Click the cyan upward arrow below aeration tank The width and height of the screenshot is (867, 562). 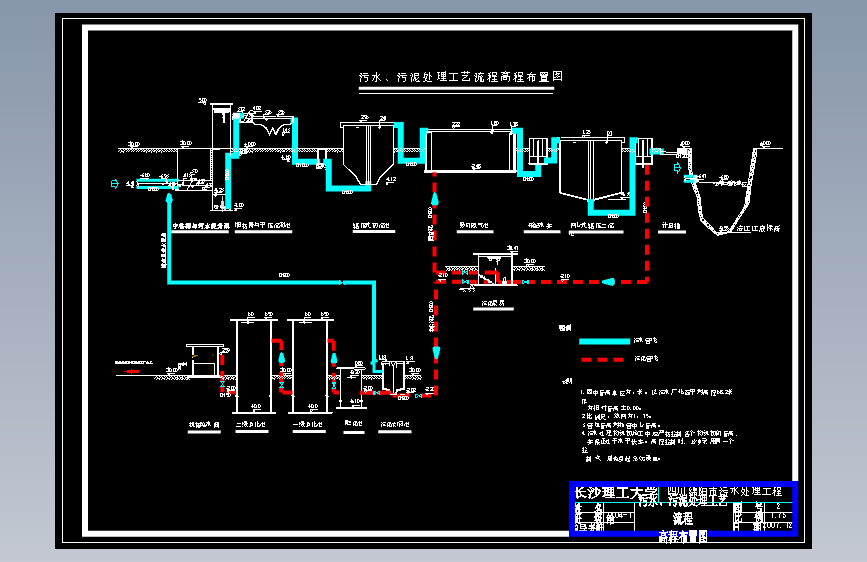click(x=435, y=199)
